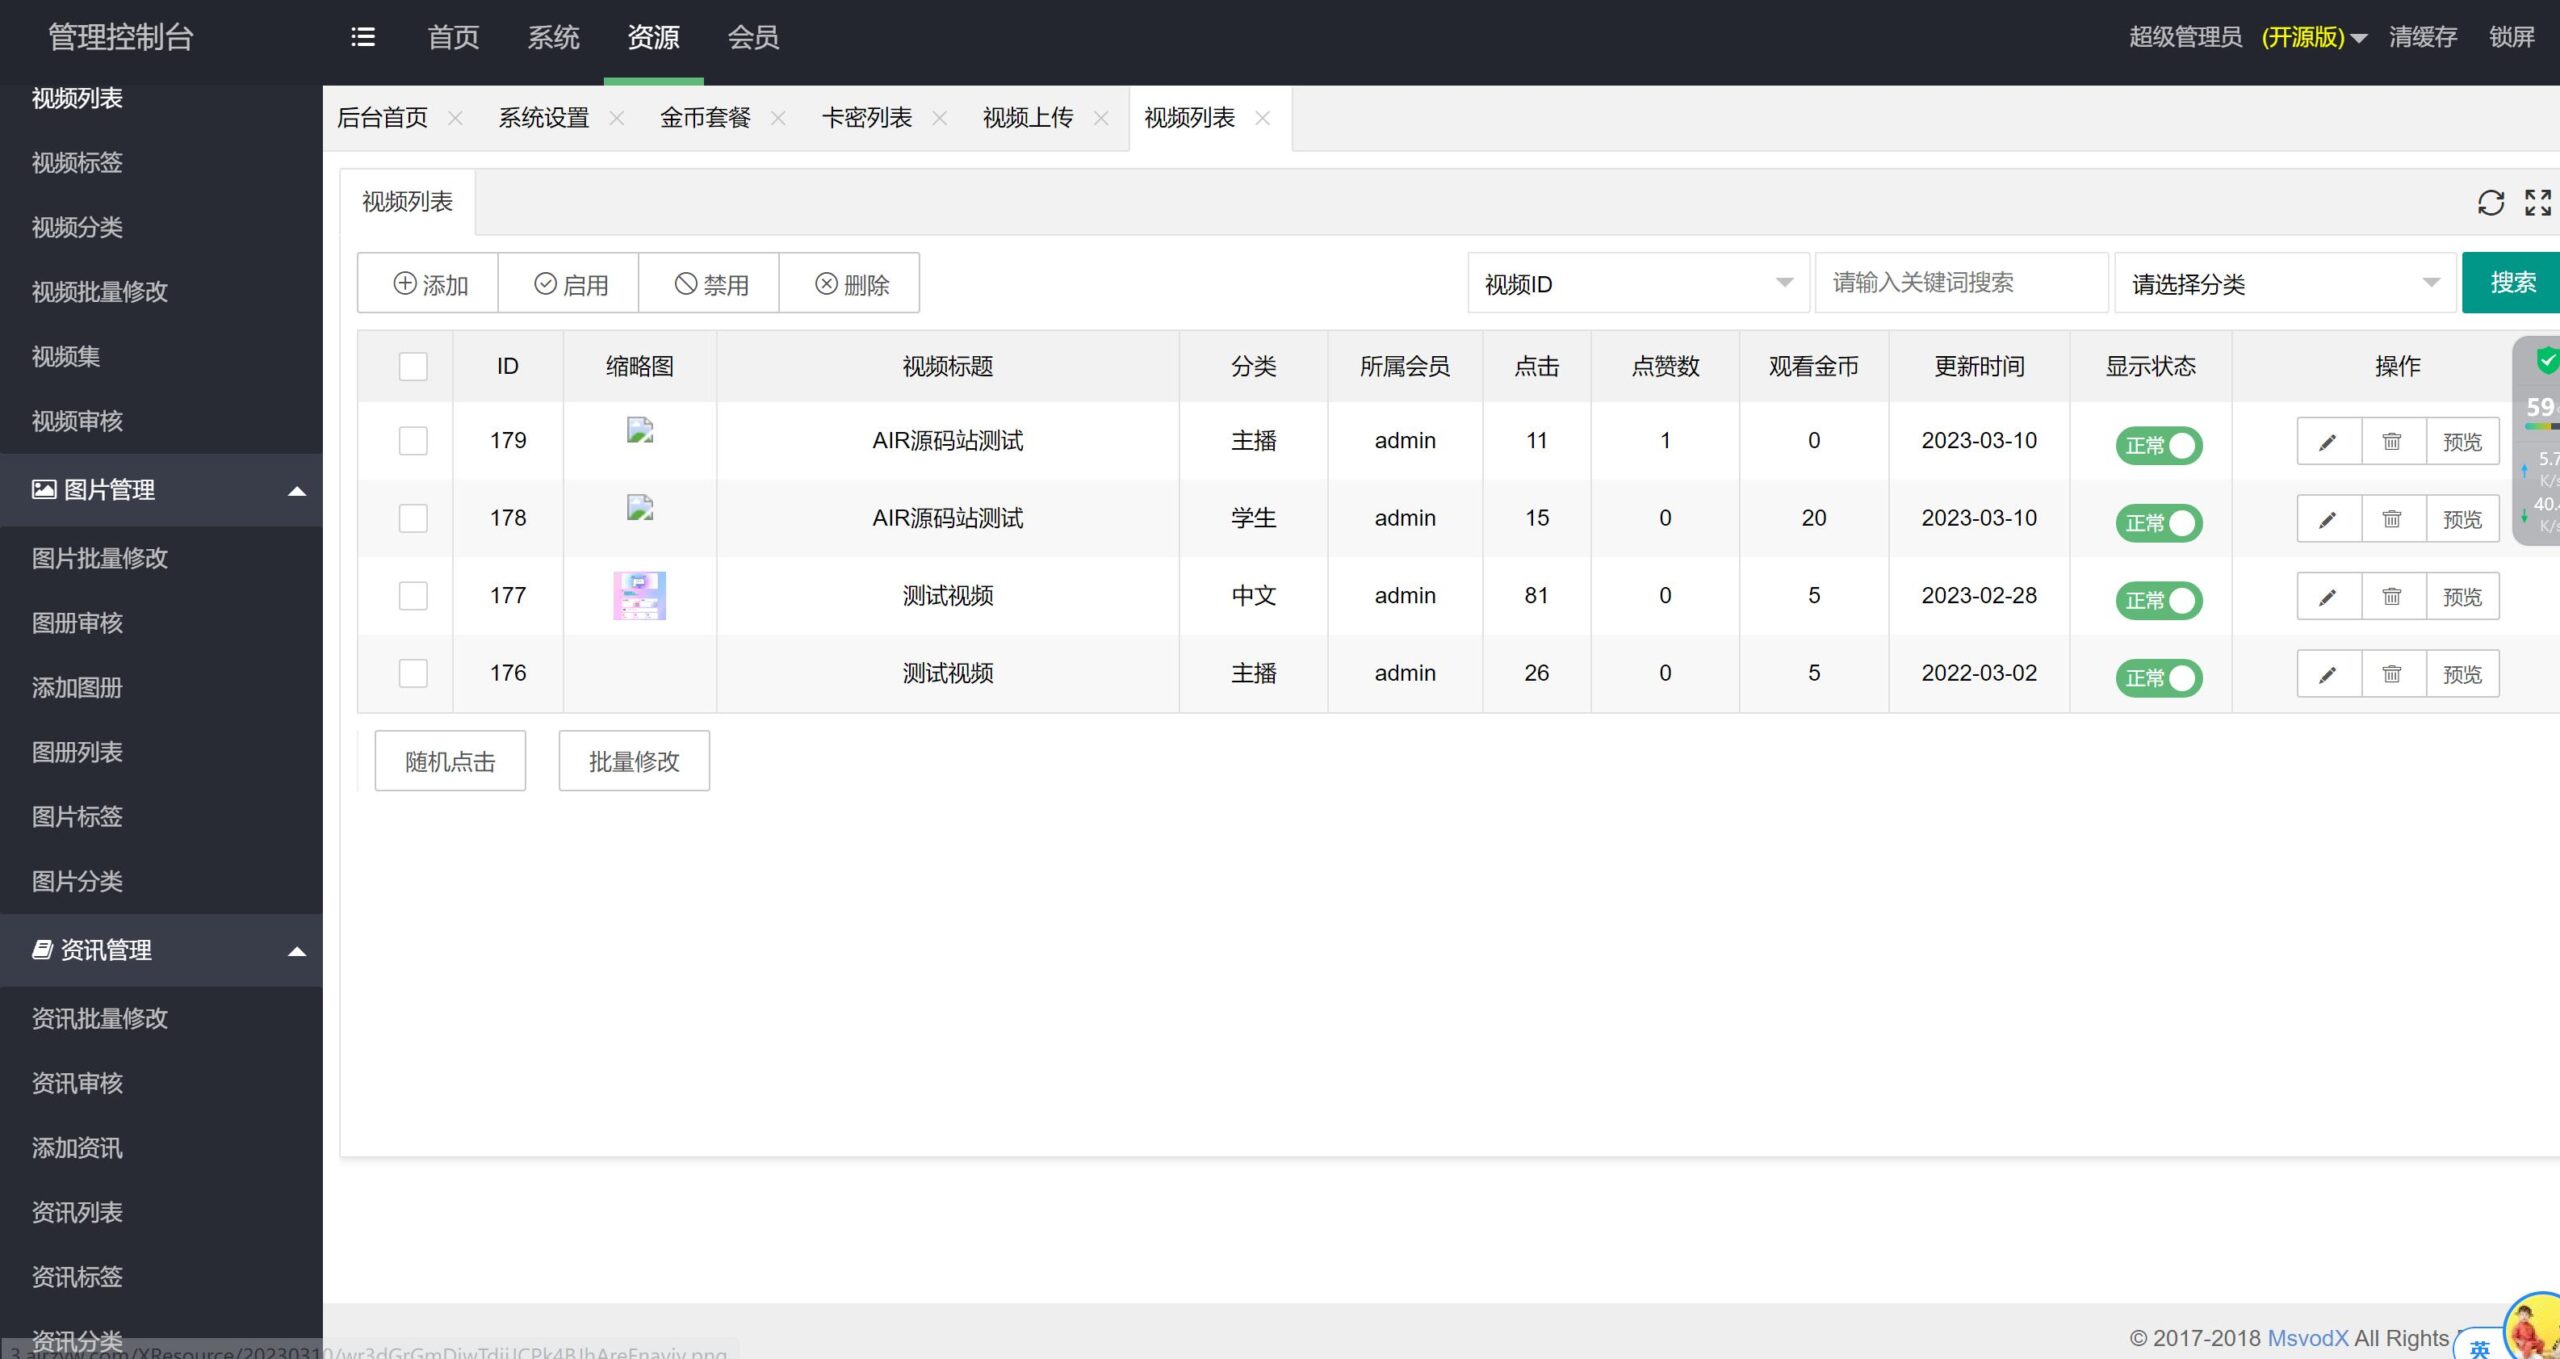Click the green 搜索 button
Viewport: 2560px width, 1359px height.
[x=2512, y=283]
